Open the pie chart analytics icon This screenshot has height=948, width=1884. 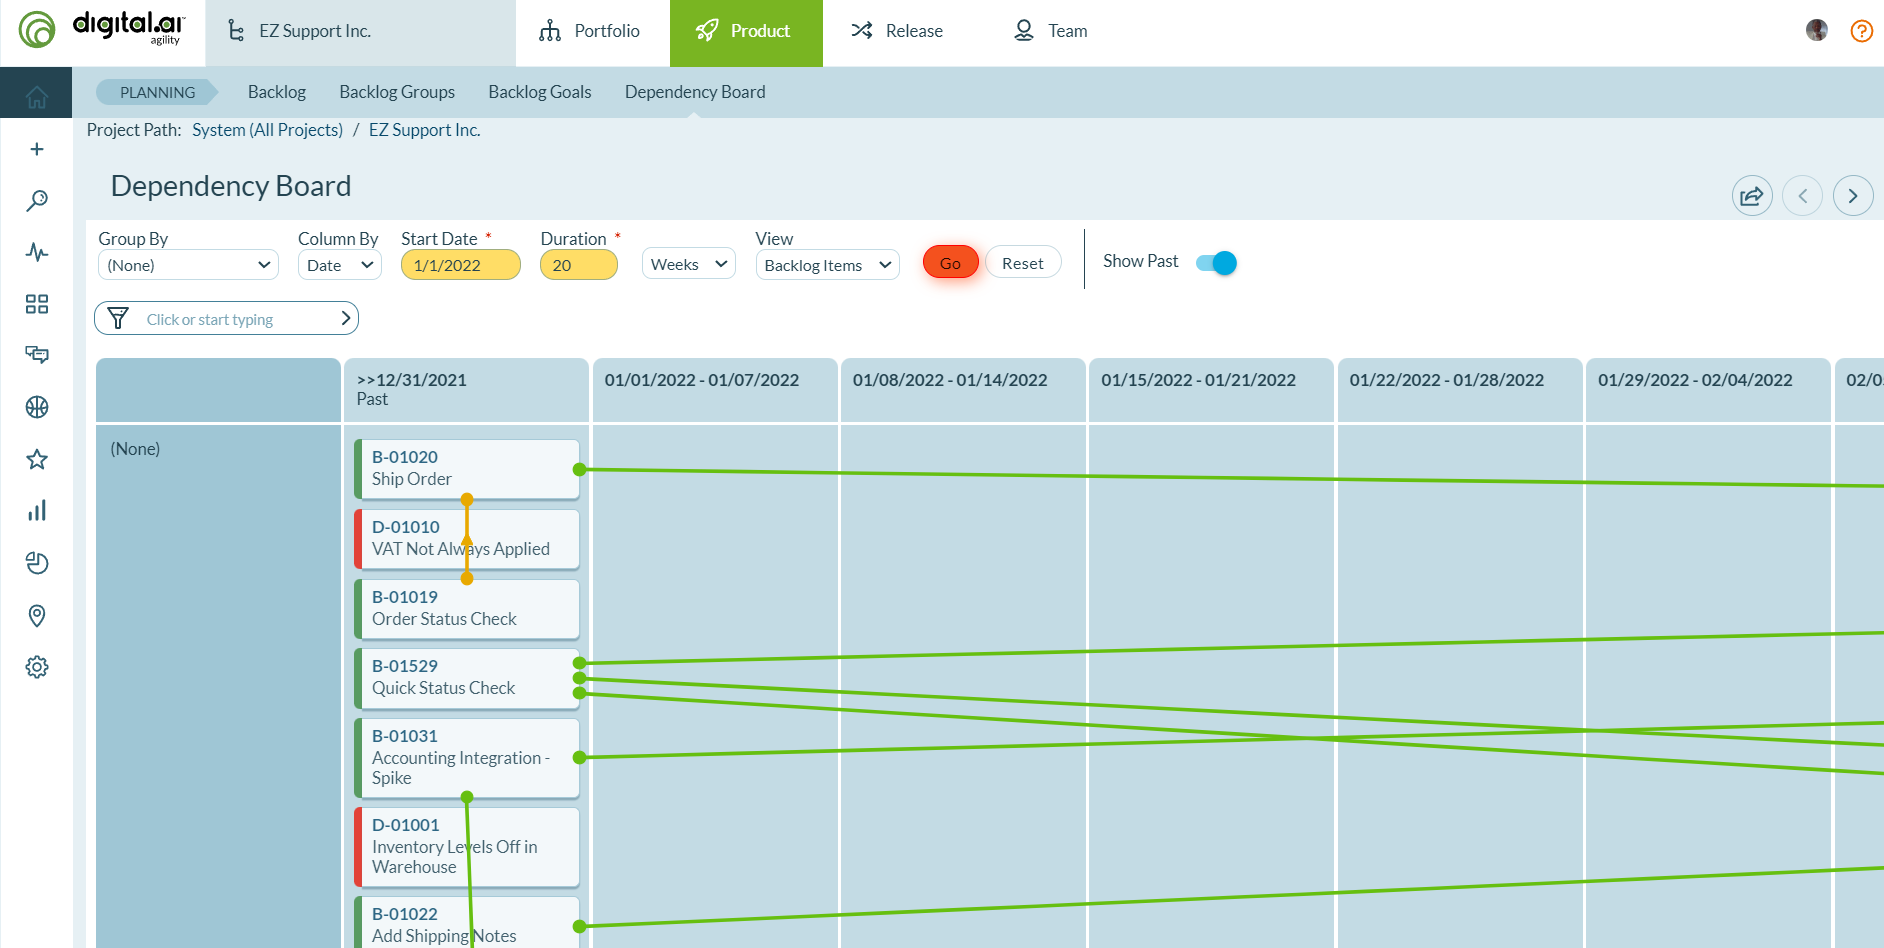[x=37, y=563]
